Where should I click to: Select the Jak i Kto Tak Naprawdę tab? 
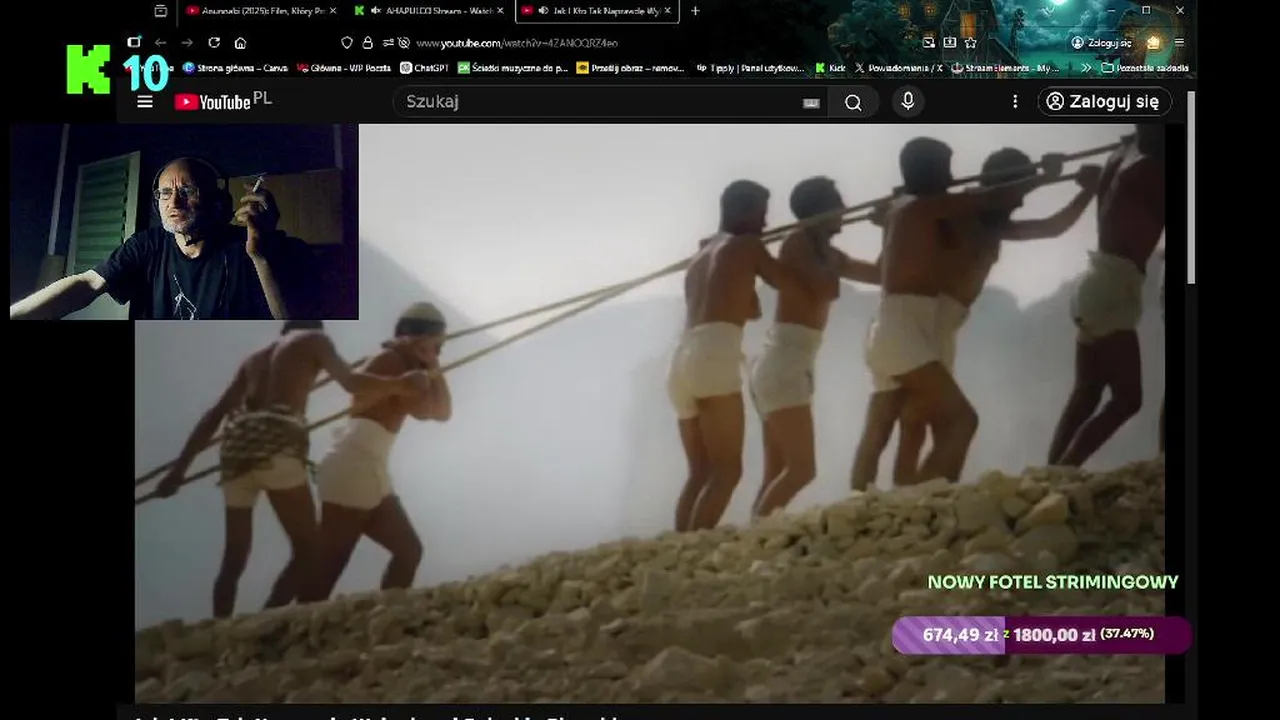pyautogui.click(x=596, y=11)
